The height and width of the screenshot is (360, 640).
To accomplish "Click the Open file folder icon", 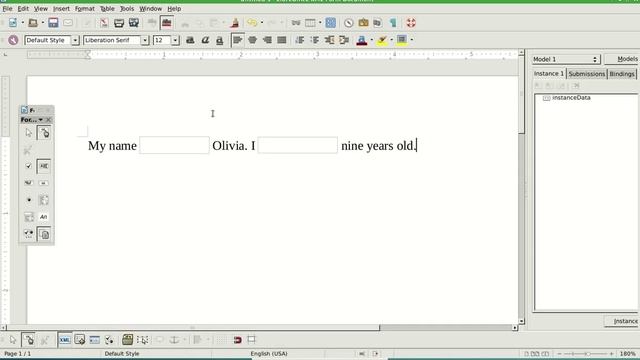I will [x=33, y=23].
